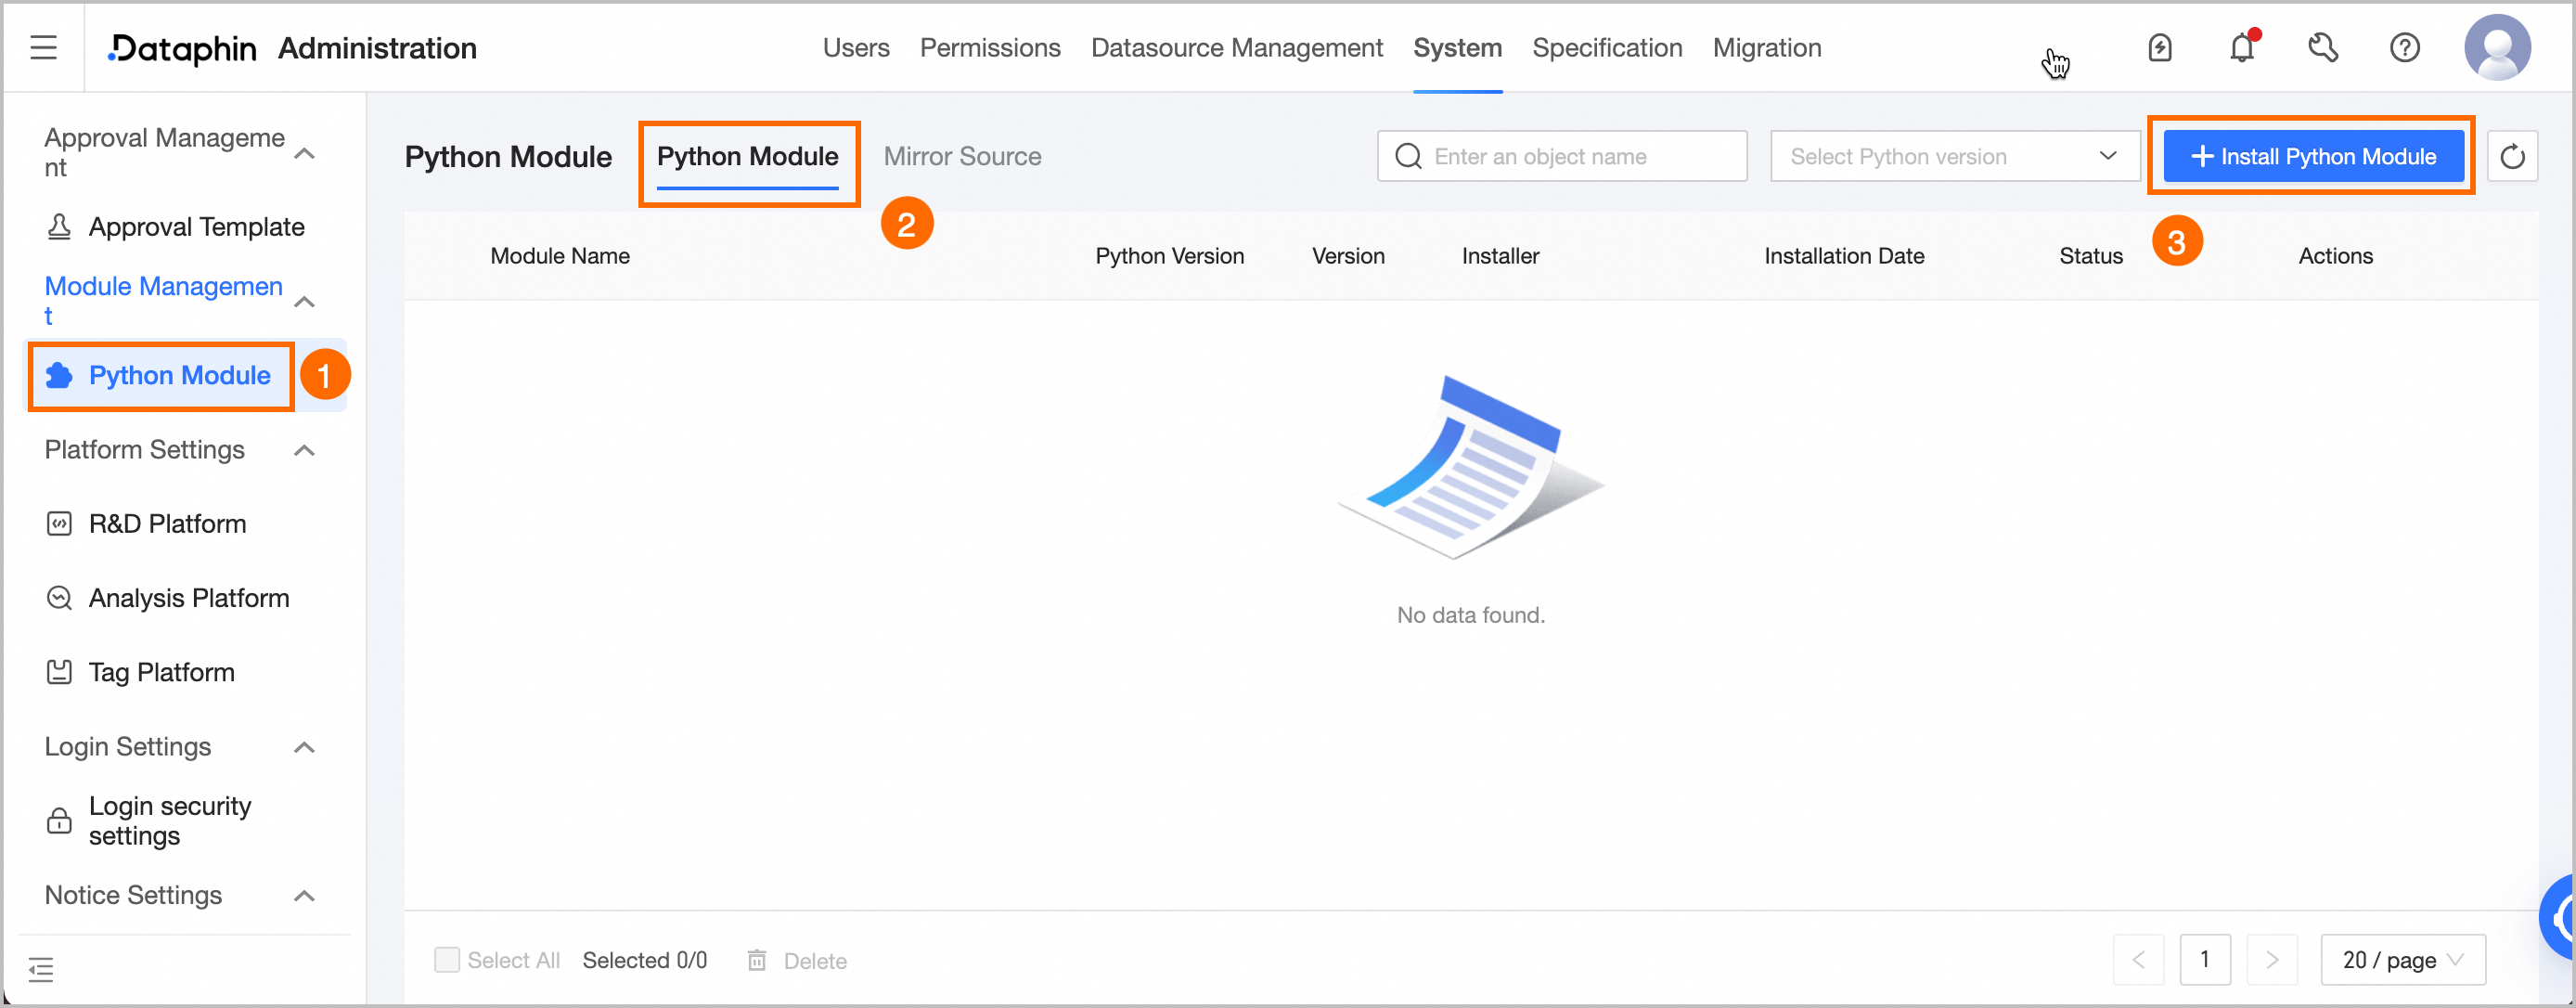Open the Datasource Management menu
Screen dimensions: 2576x1008
tap(1236, 47)
